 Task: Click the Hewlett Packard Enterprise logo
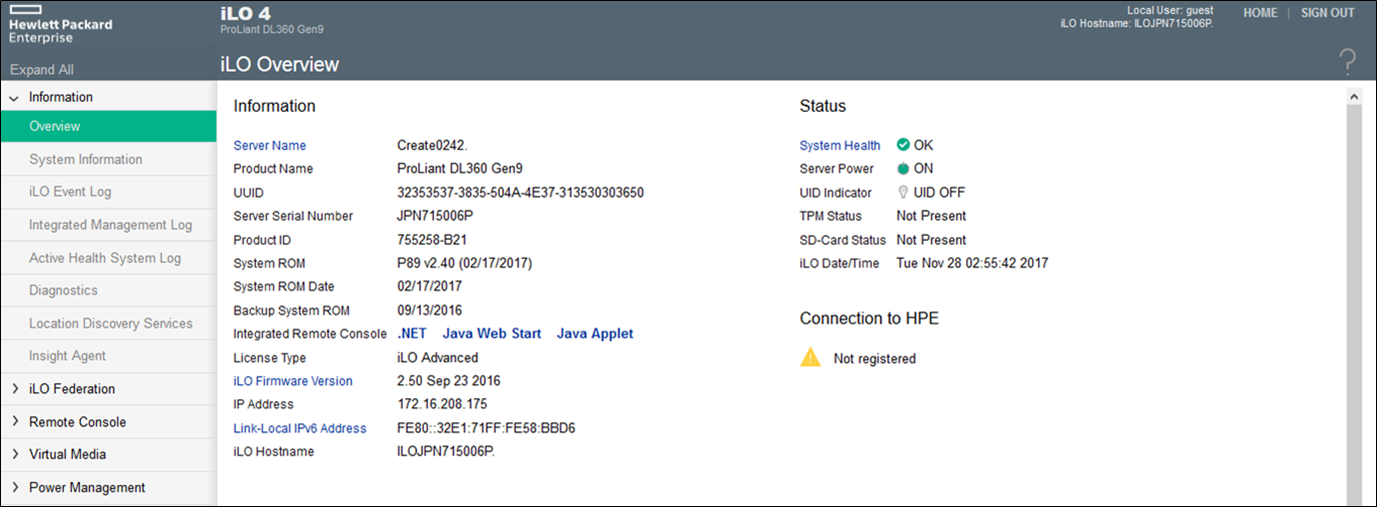pyautogui.click(x=60, y=25)
